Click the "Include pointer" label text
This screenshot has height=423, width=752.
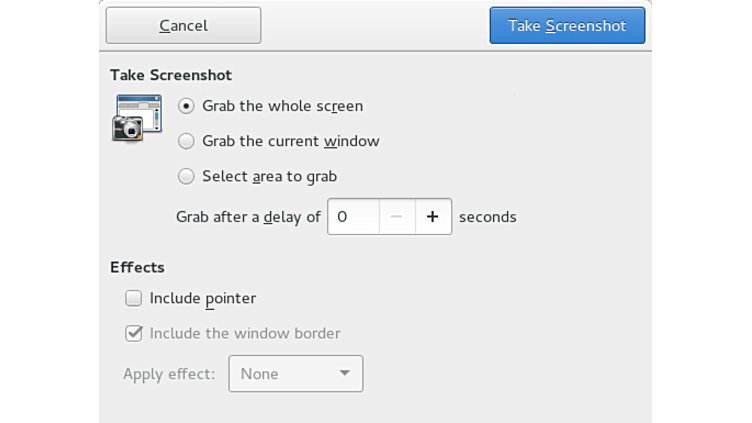click(203, 298)
